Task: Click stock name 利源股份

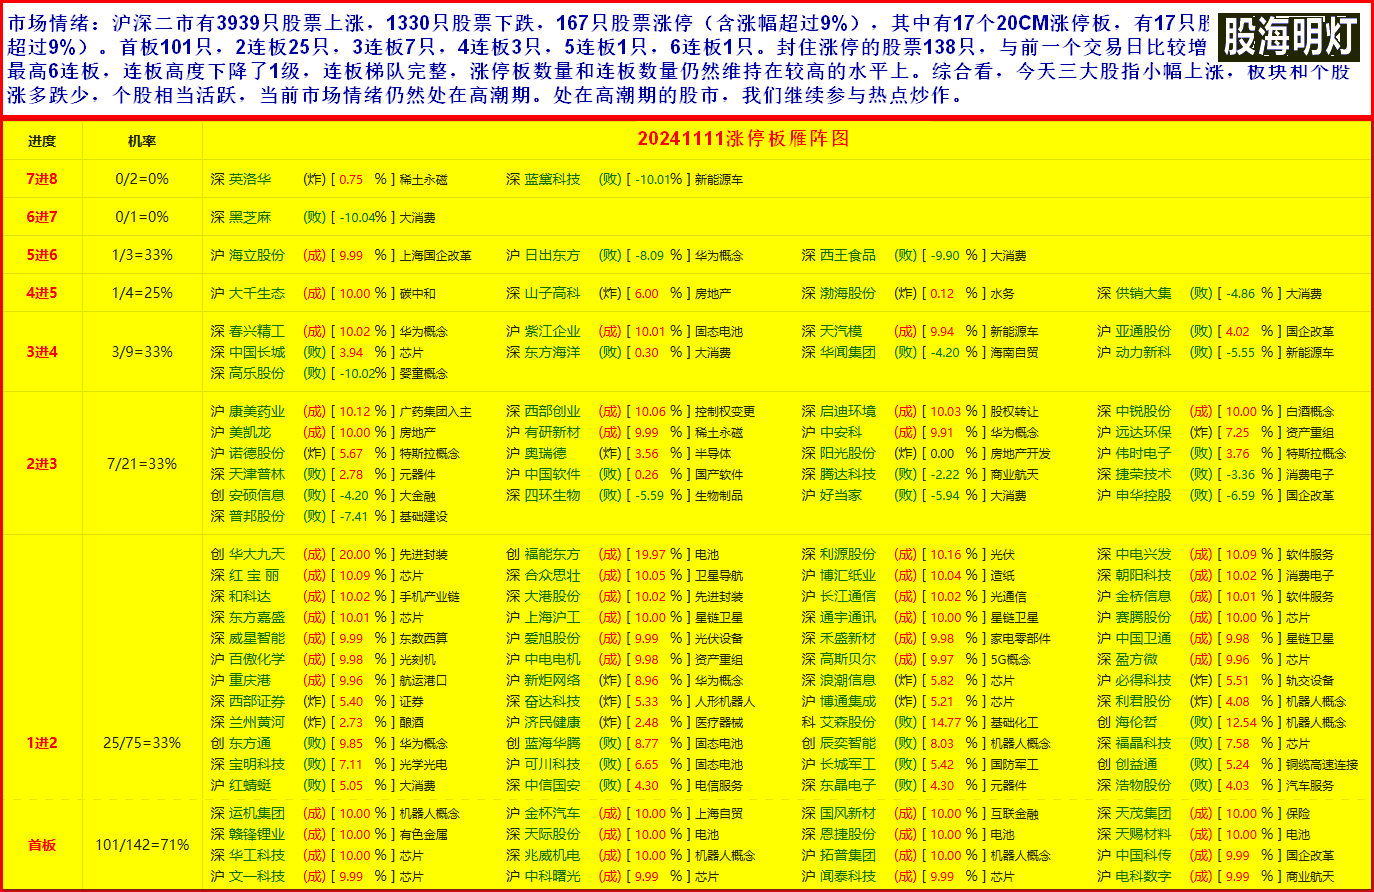Action: tap(848, 554)
